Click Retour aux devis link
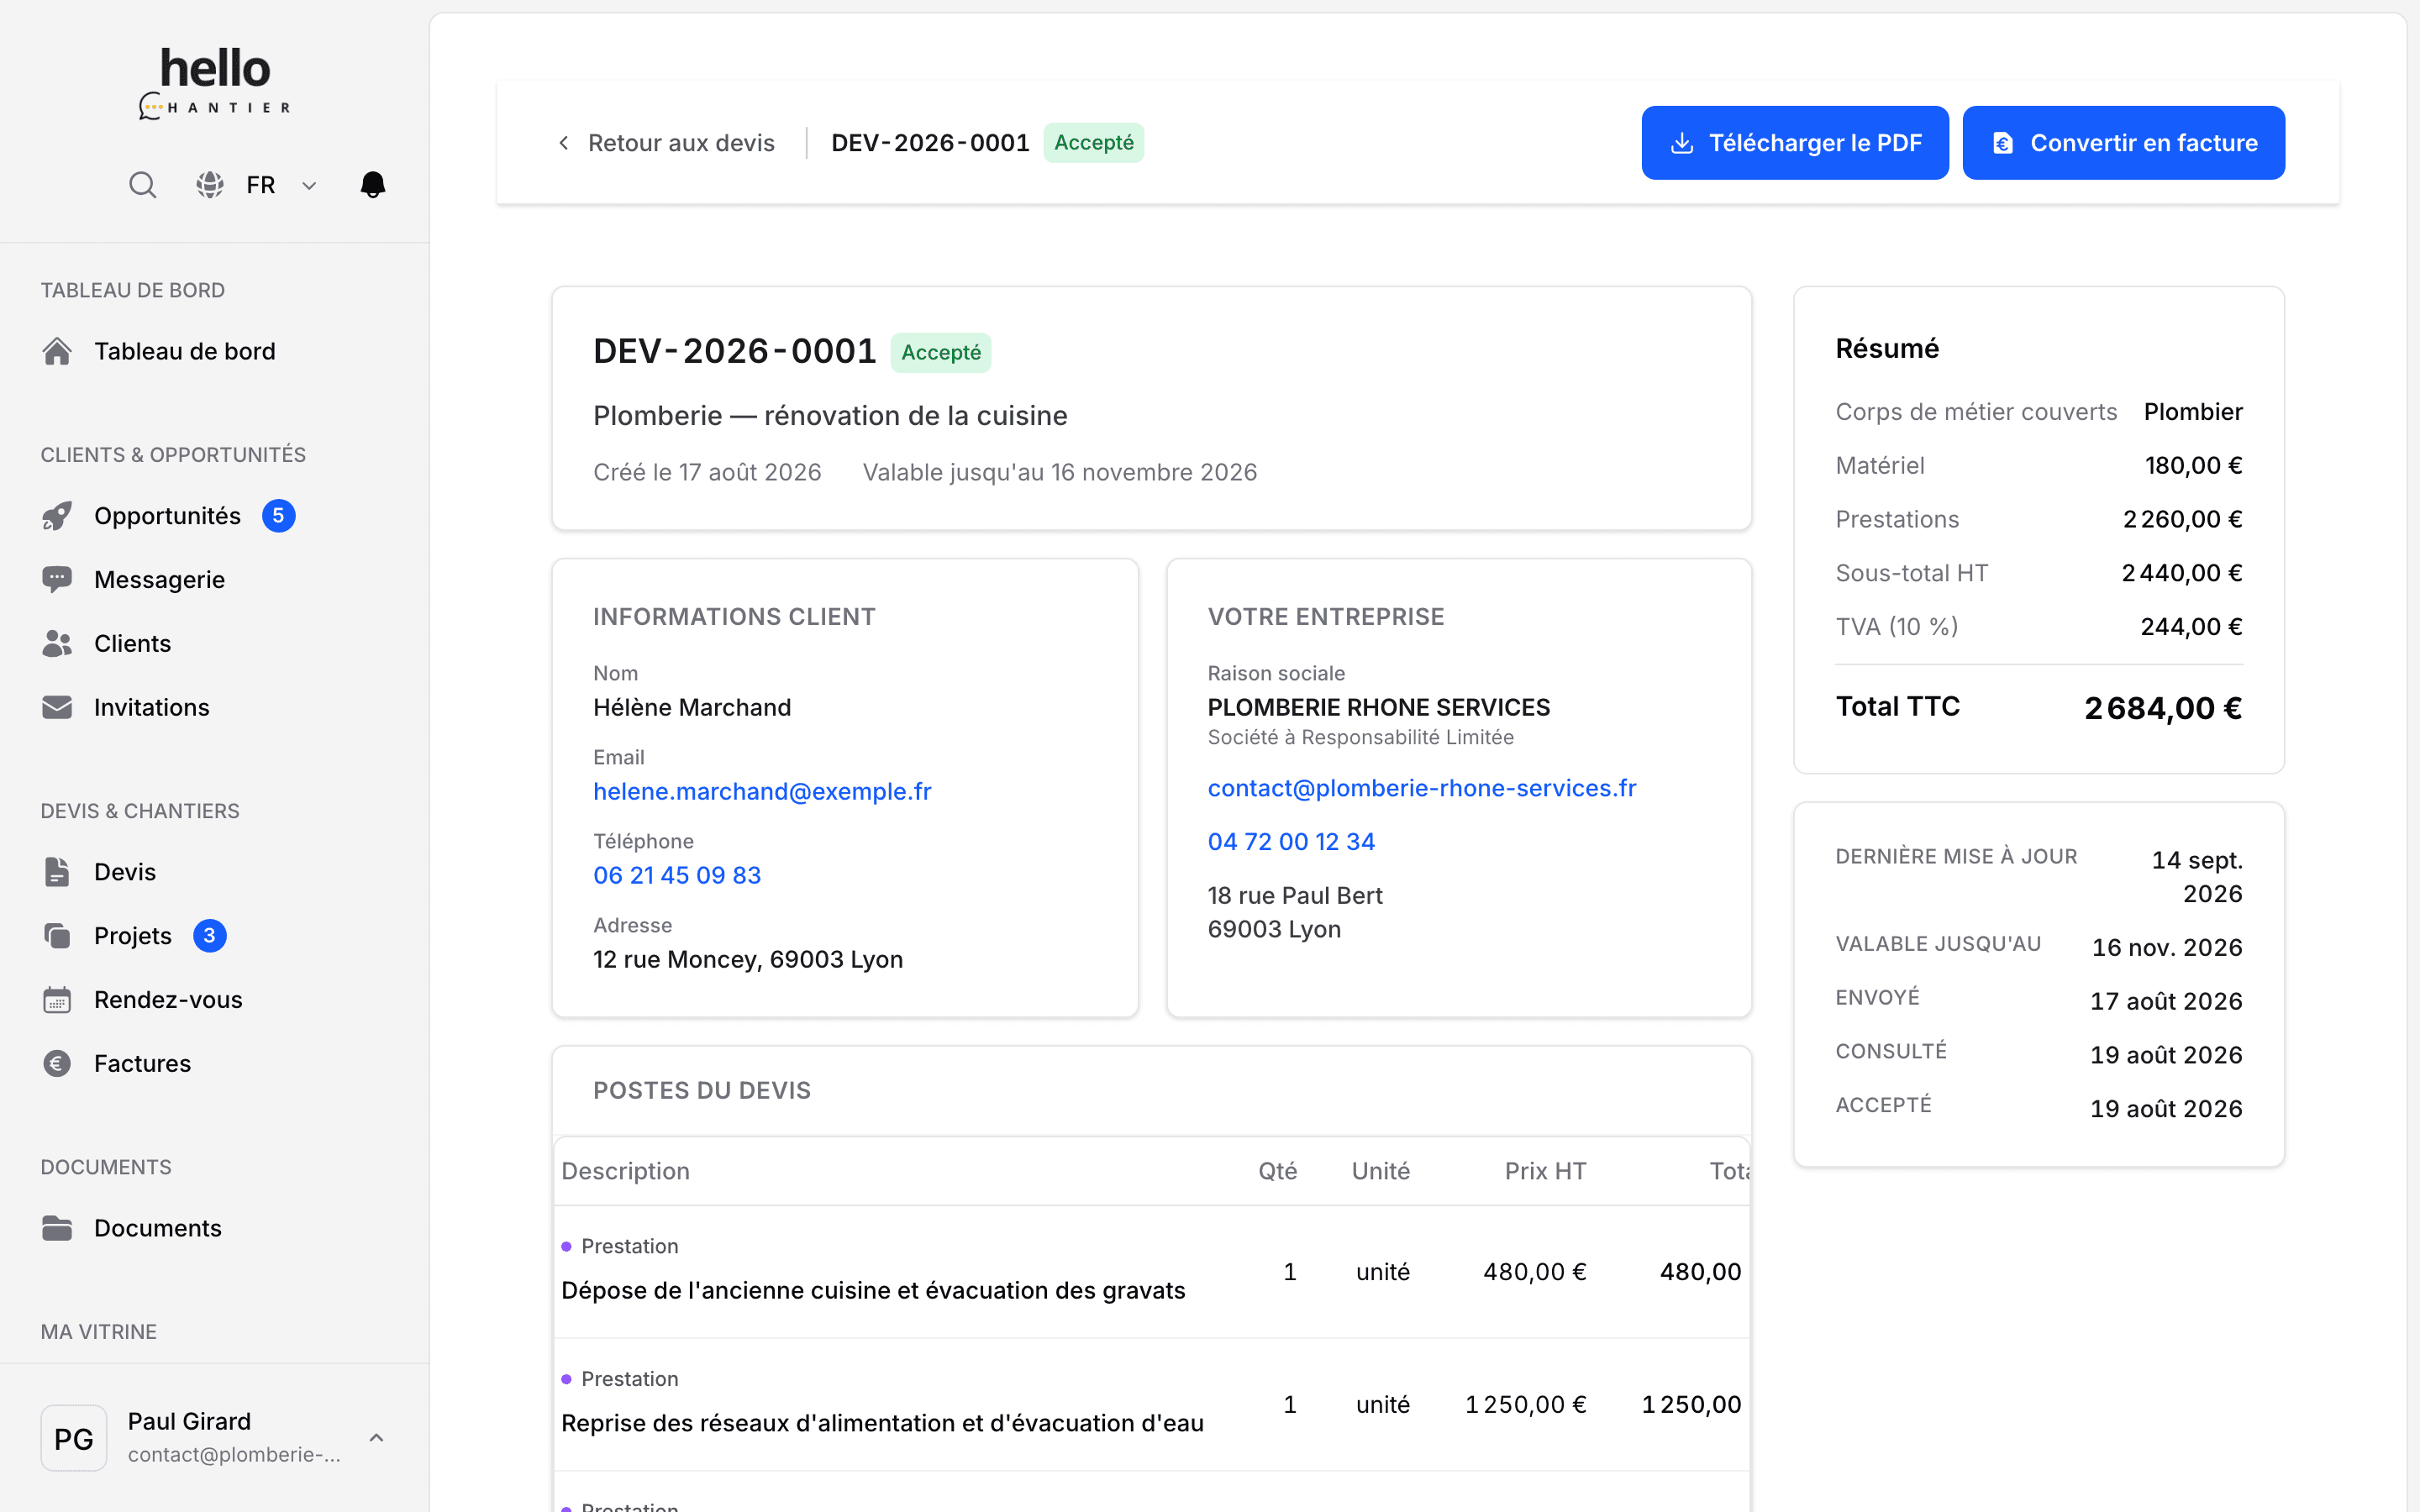Image resolution: width=2420 pixels, height=1512 pixels. click(681, 143)
